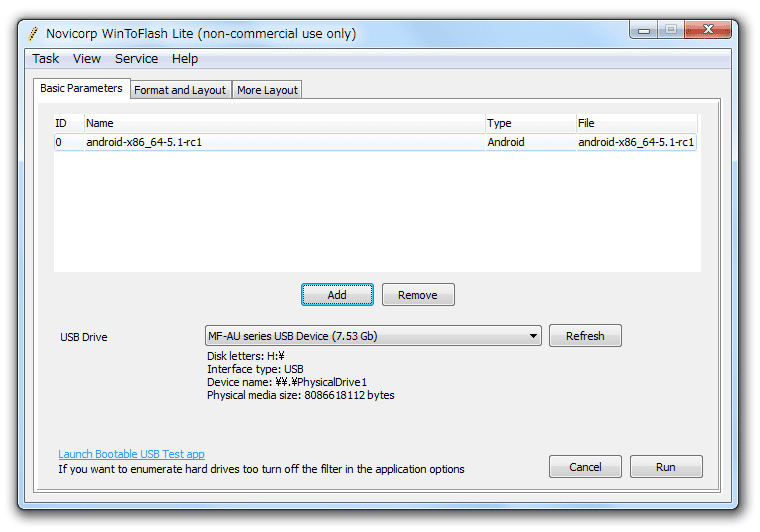This screenshot has width=760, height=532.
Task: Click the Run button
Action: click(x=666, y=467)
